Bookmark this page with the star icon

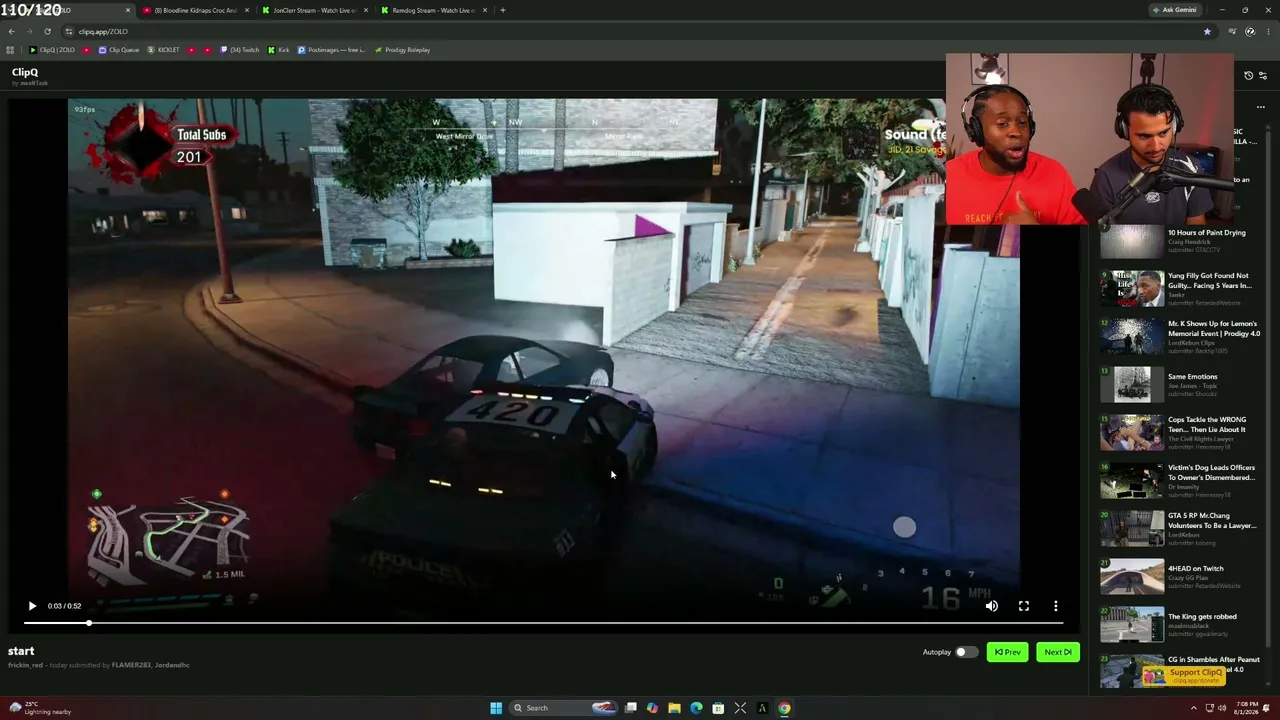click(1207, 31)
